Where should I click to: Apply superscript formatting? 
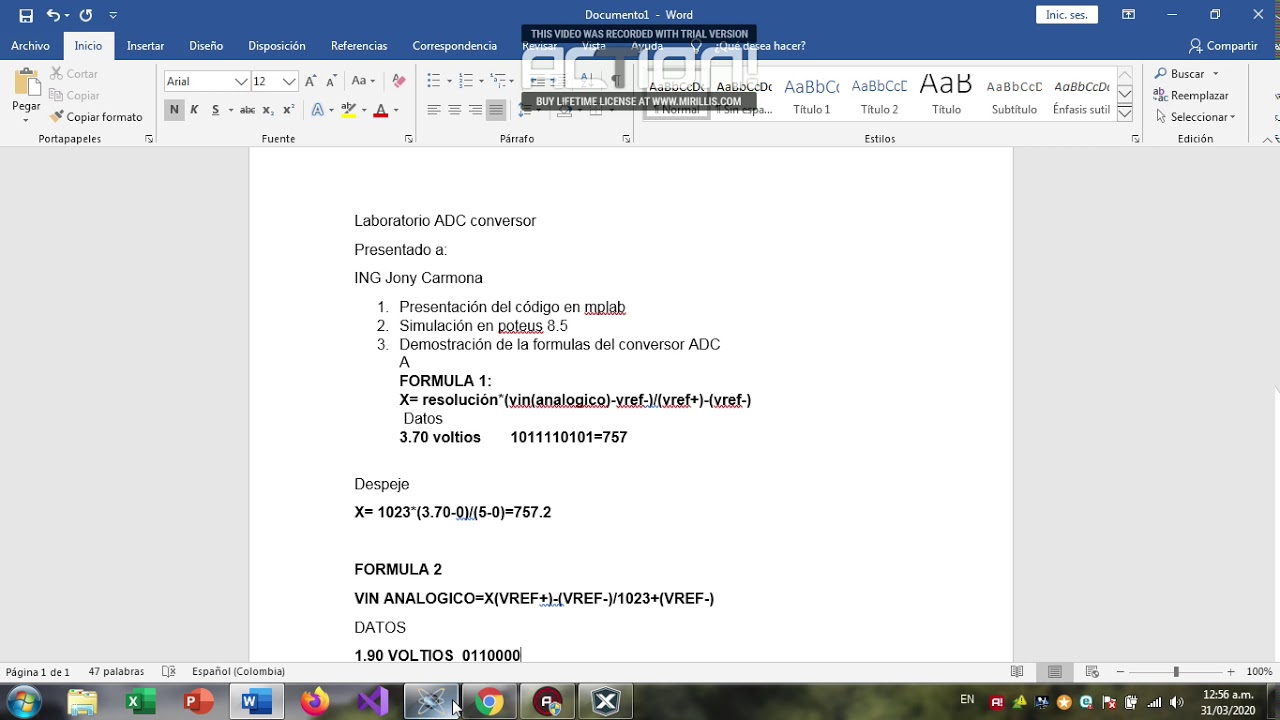tap(288, 110)
